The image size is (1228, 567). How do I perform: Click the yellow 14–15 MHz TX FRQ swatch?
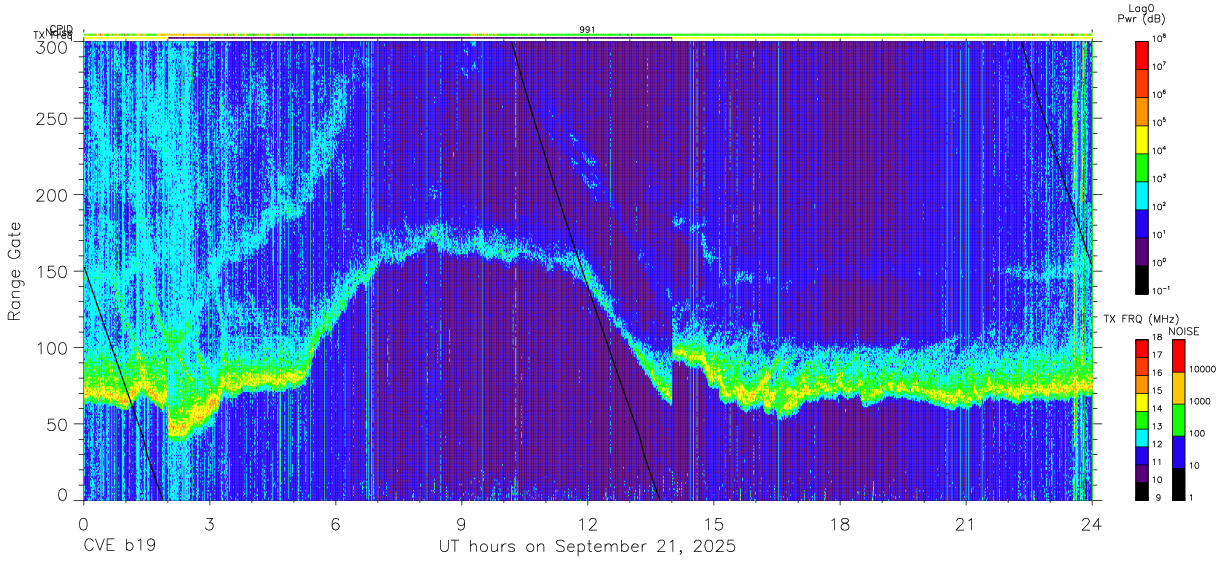1142,402
